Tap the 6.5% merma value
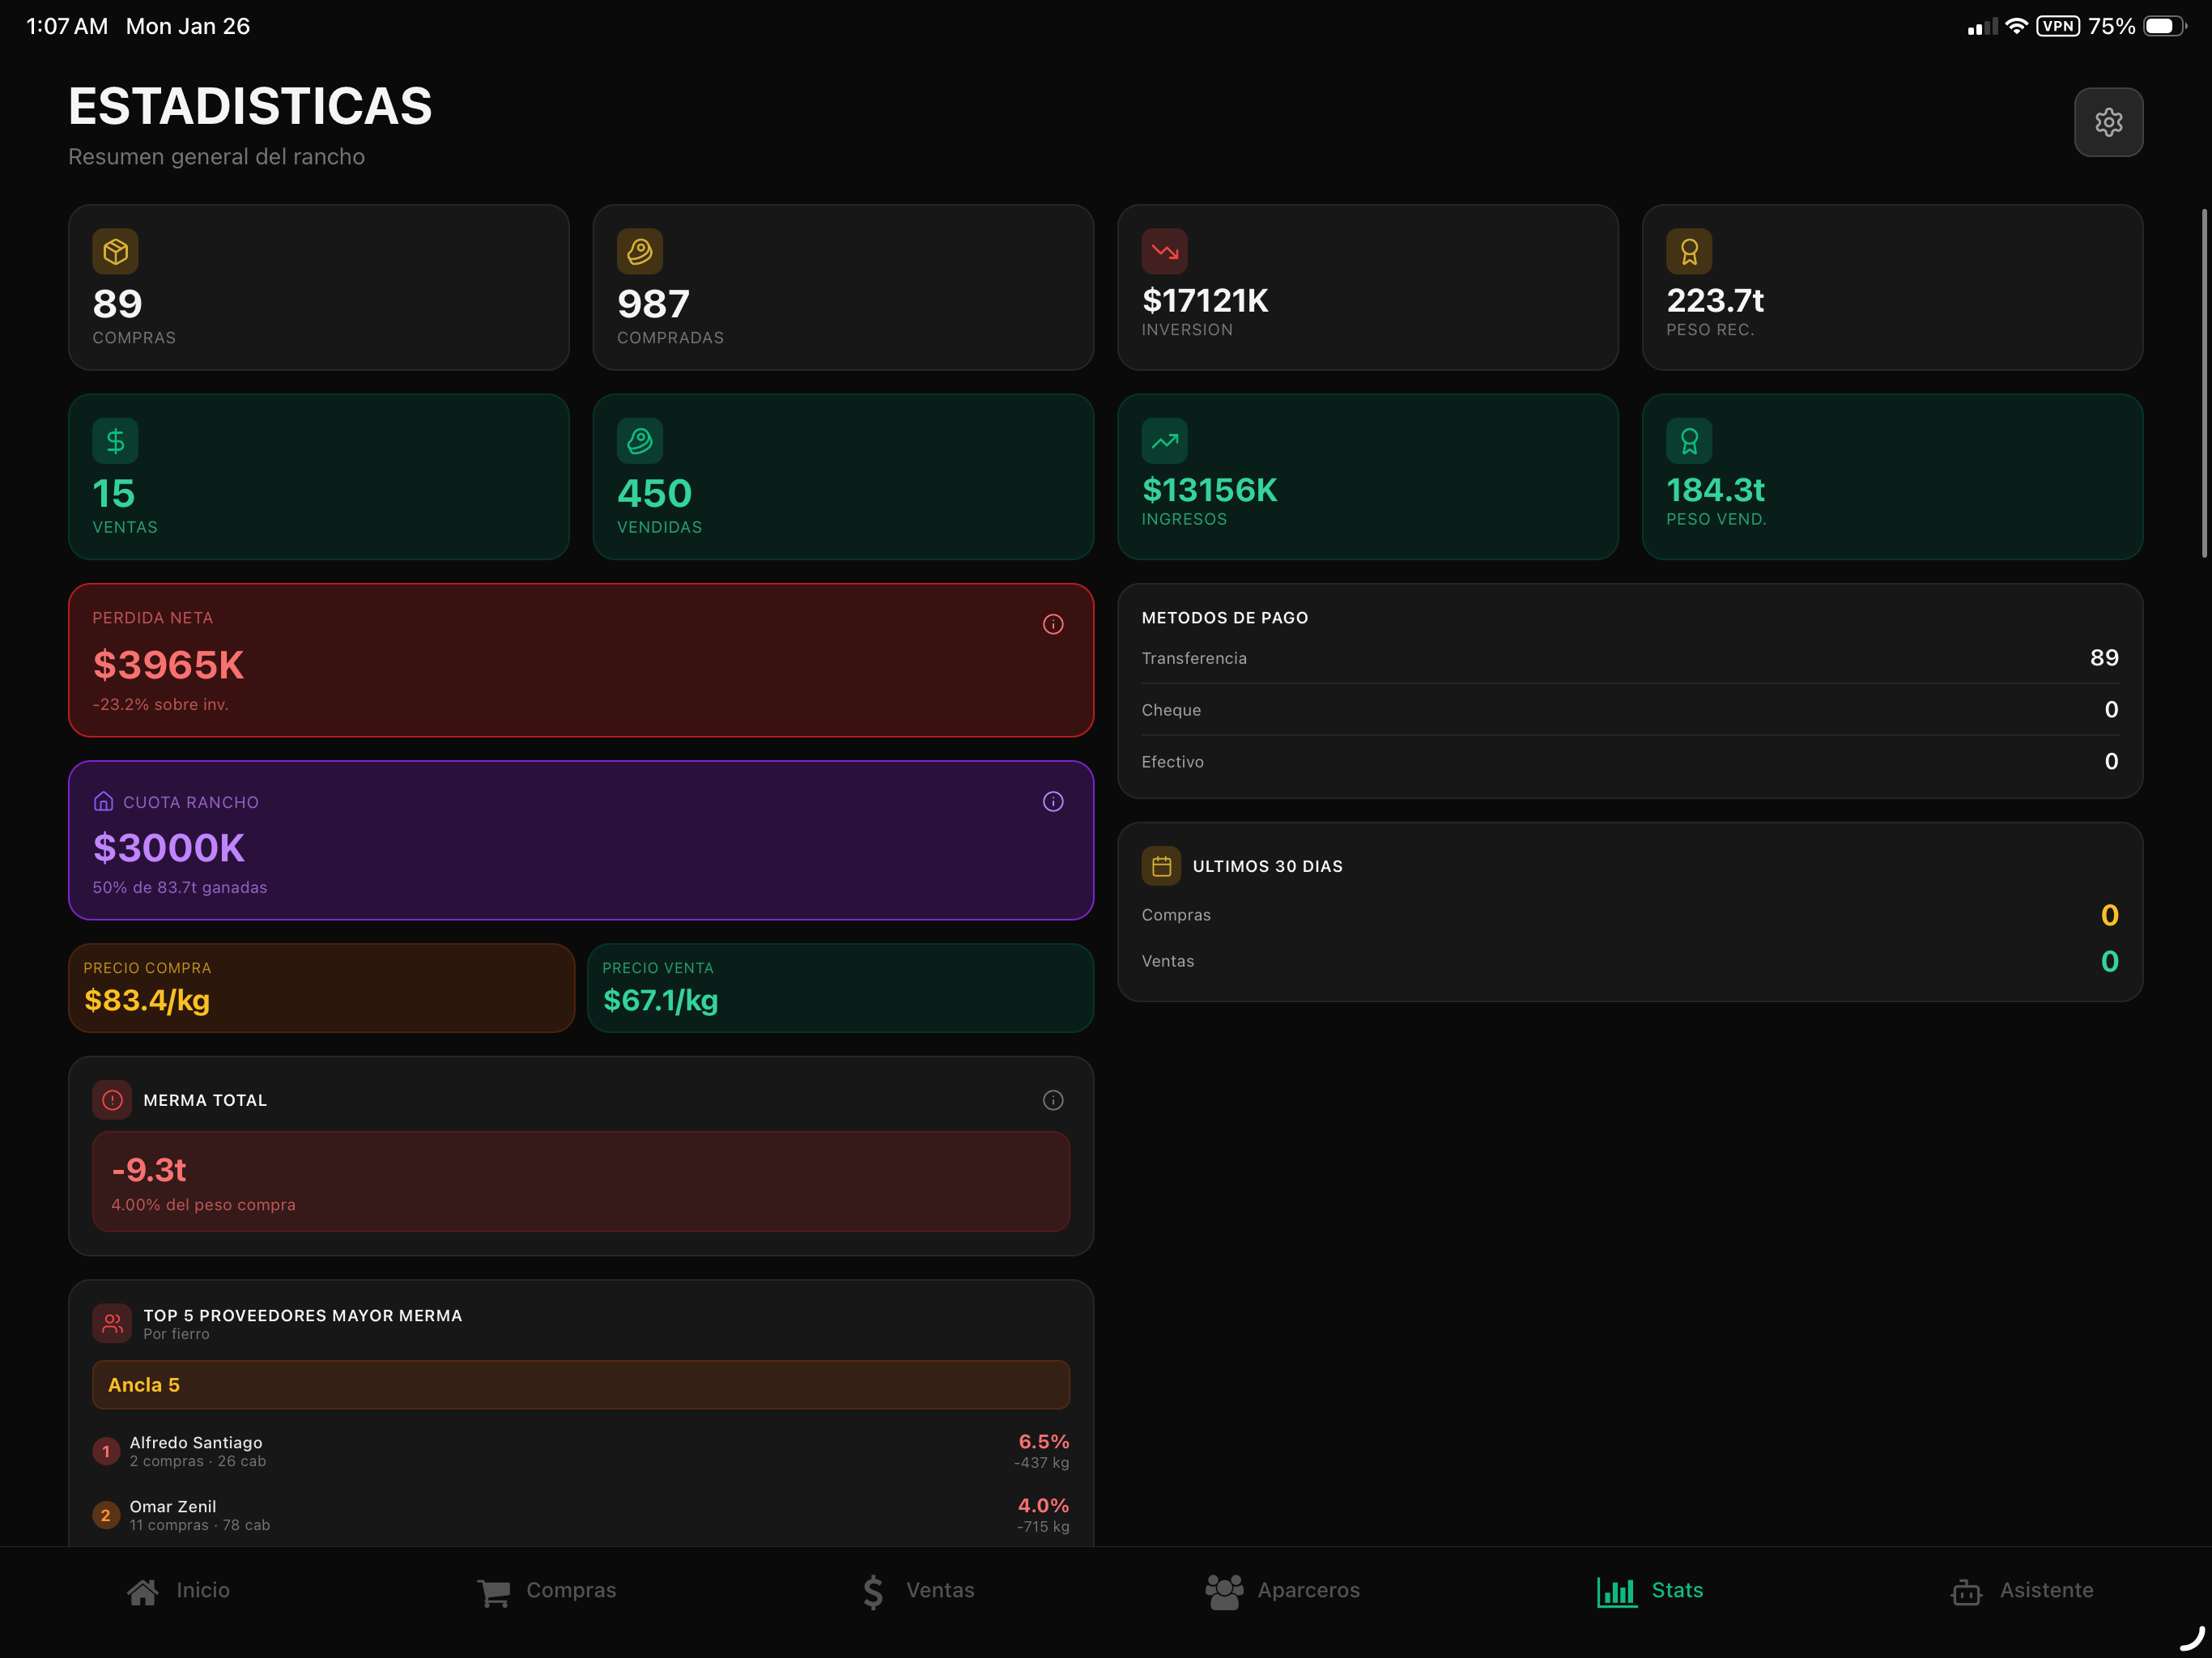 (x=1043, y=1442)
